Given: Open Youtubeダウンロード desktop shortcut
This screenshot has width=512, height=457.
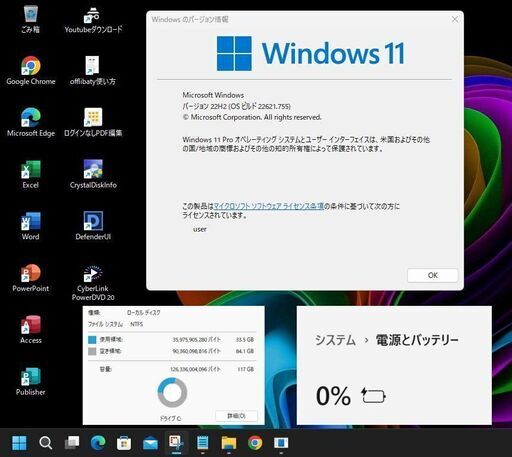Looking at the screenshot, I should tap(93, 19).
